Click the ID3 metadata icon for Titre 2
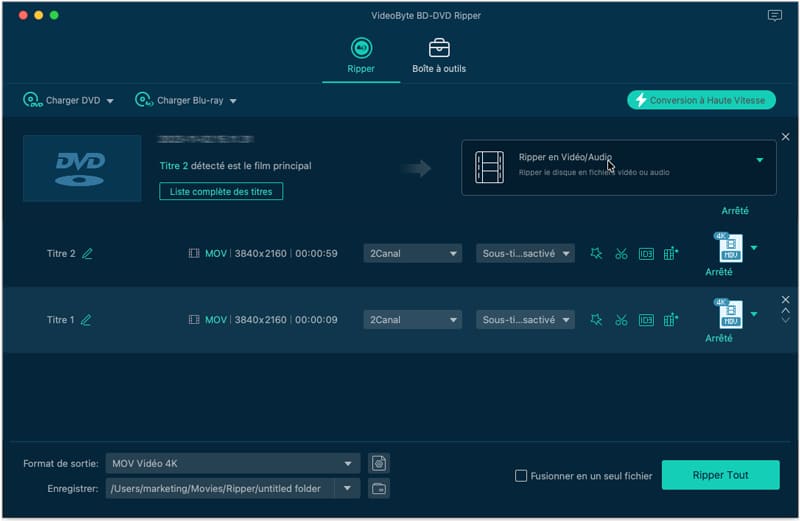This screenshot has height=521, width=800. click(646, 254)
